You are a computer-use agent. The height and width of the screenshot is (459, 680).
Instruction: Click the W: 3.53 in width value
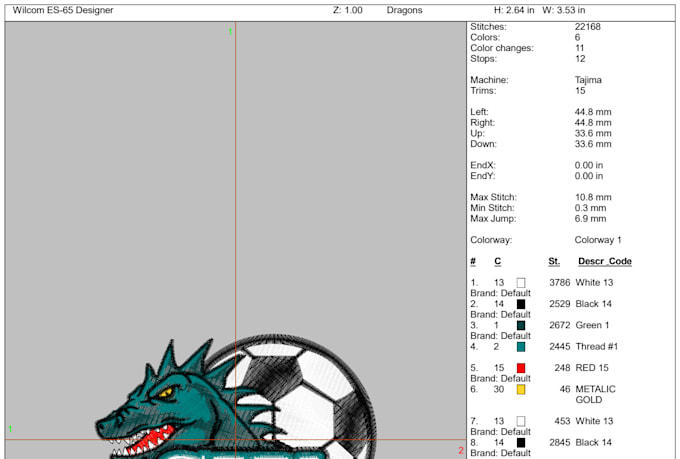tap(563, 10)
